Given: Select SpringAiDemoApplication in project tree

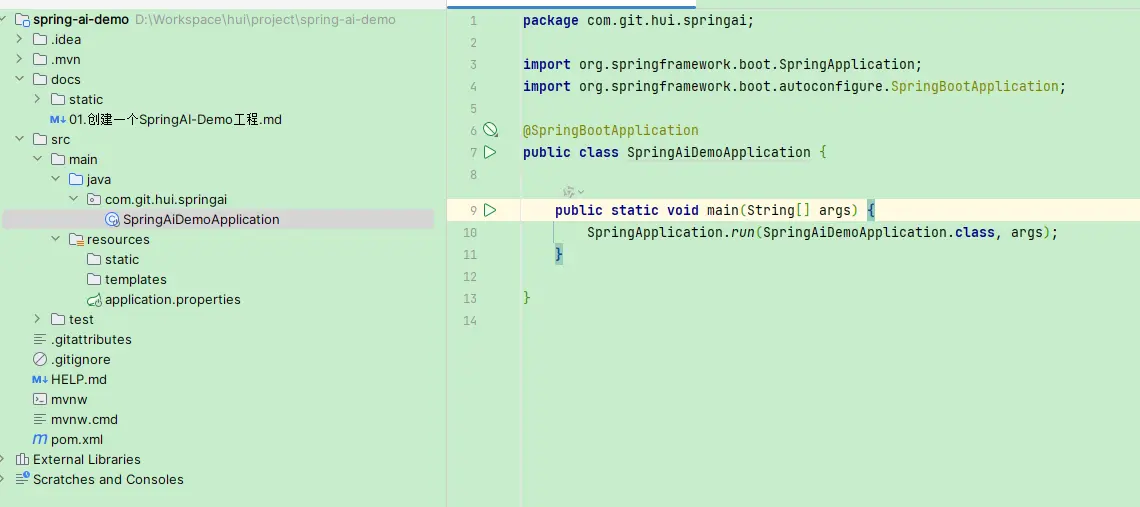Looking at the screenshot, I should point(200,219).
